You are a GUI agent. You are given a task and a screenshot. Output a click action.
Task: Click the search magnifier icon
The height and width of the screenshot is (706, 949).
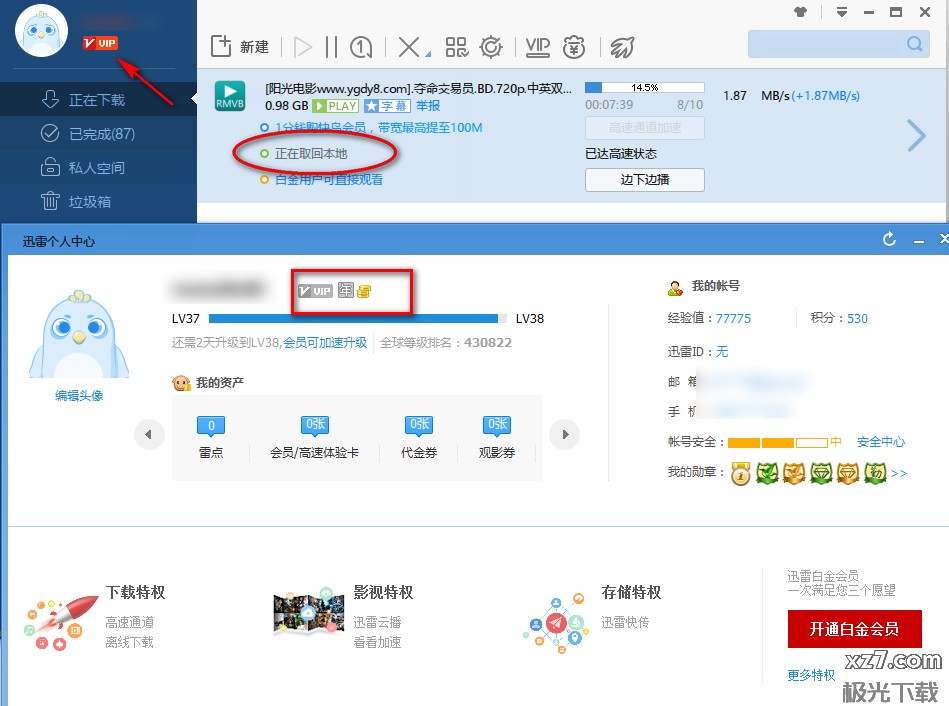(915, 44)
